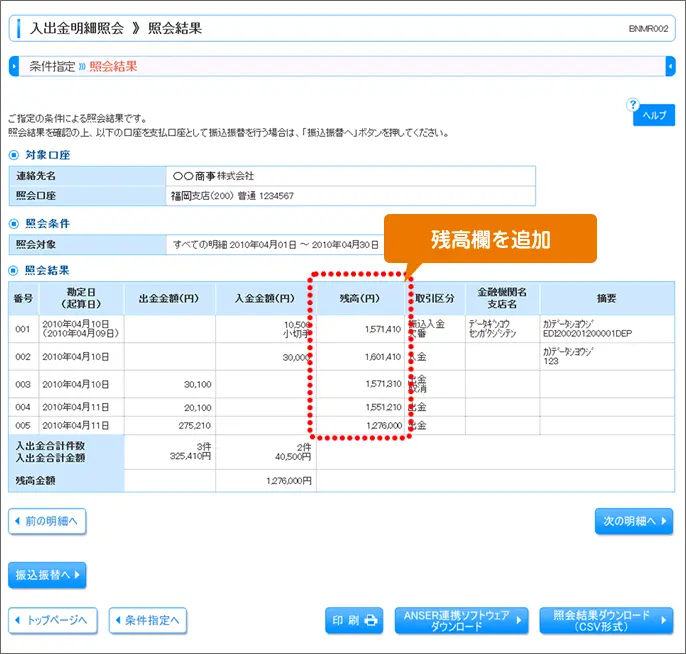The width and height of the screenshot is (686, 654).
Task: Click the 印刷 print button
Action: click(x=354, y=620)
